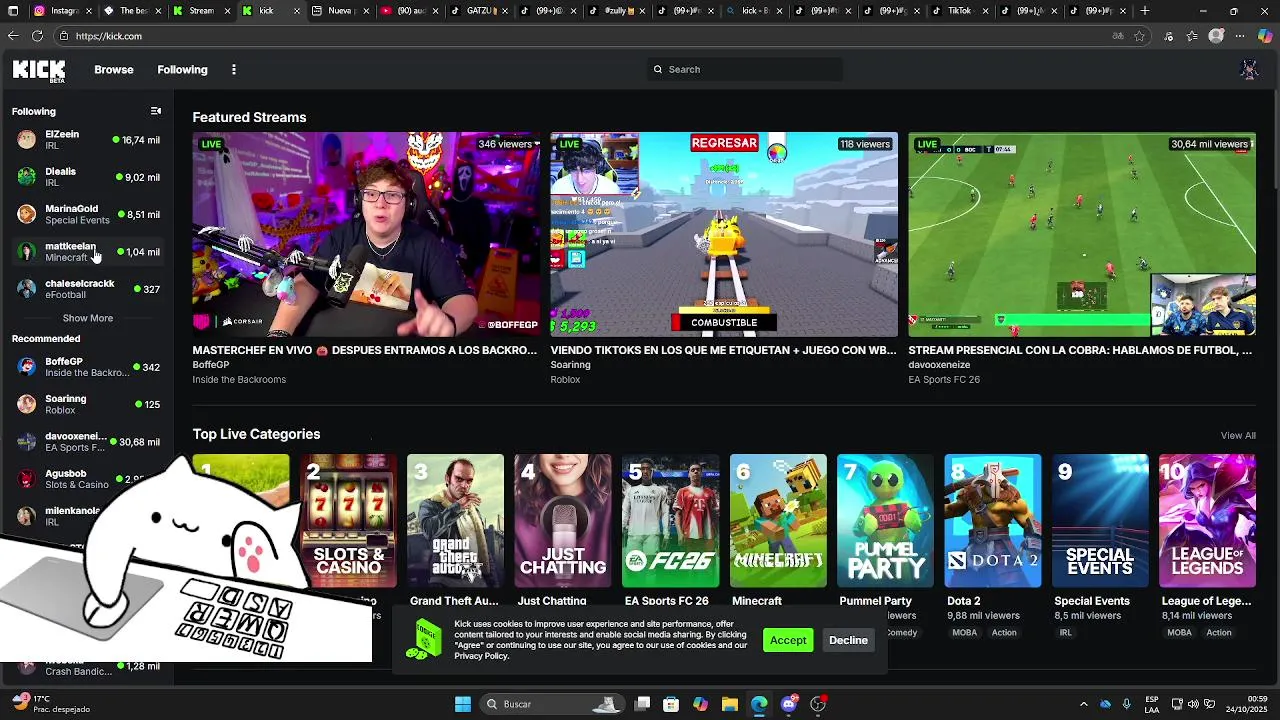Click in the Kick search field
Image resolution: width=1280 pixels, height=720 pixels.
(x=745, y=69)
